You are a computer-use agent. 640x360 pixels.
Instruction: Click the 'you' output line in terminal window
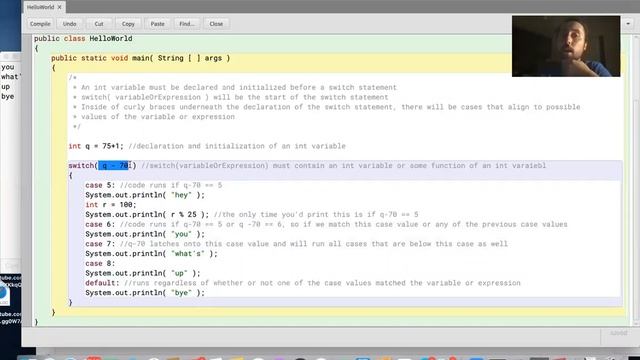(7, 67)
